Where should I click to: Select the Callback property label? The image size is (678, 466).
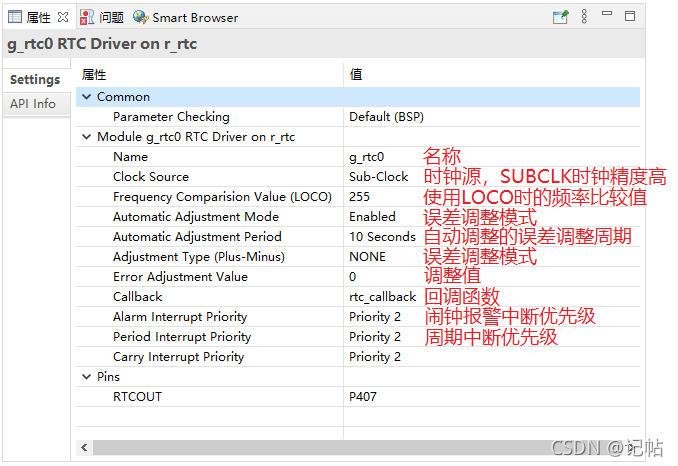point(138,297)
